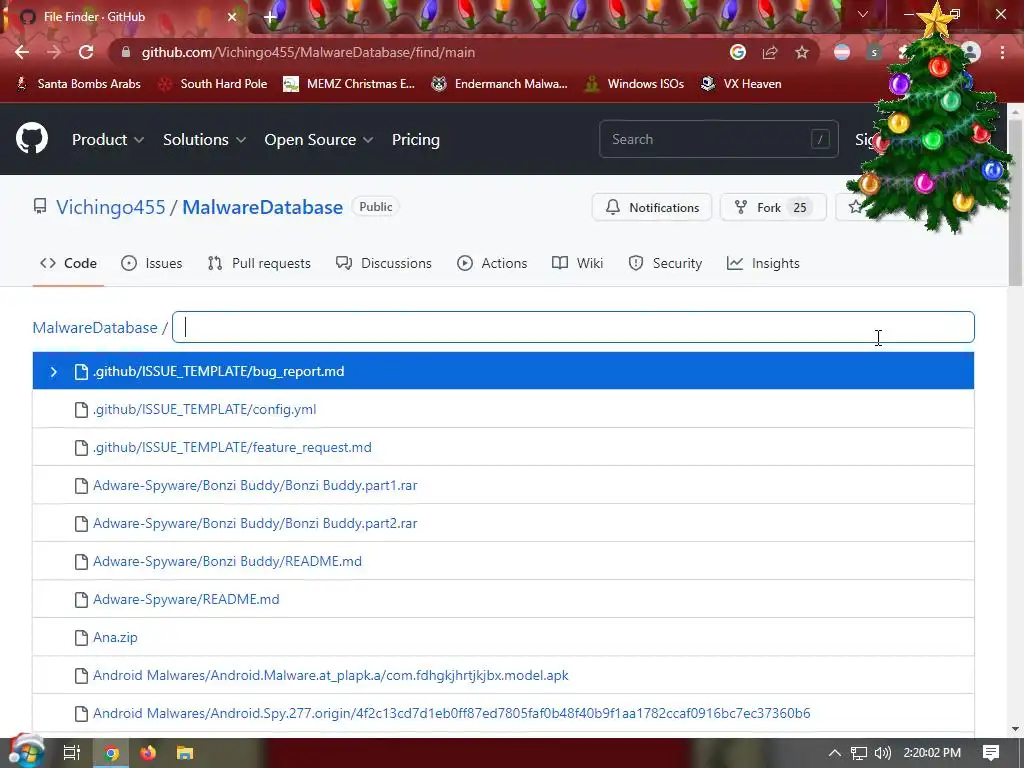
Task: Open MalwareDatabase repository link
Action: [x=263, y=207]
